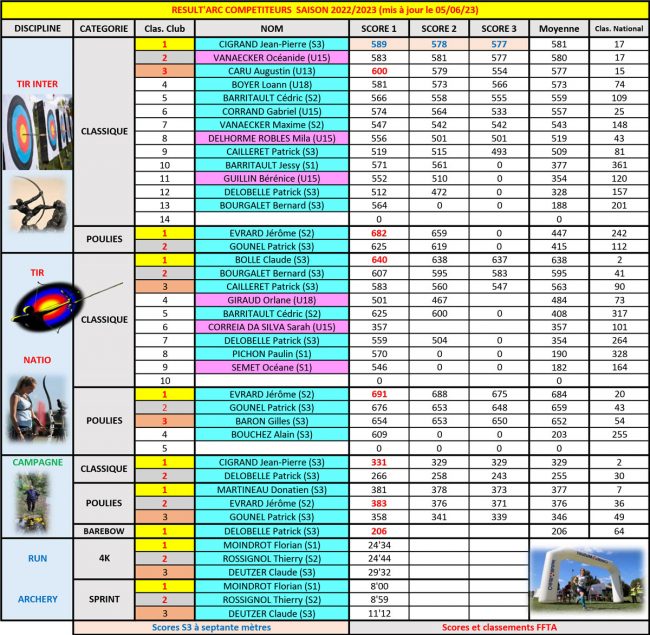Image resolution: width=650 pixels, height=635 pixels.
Task: Click the red score 383 cell
Action: click(379, 503)
